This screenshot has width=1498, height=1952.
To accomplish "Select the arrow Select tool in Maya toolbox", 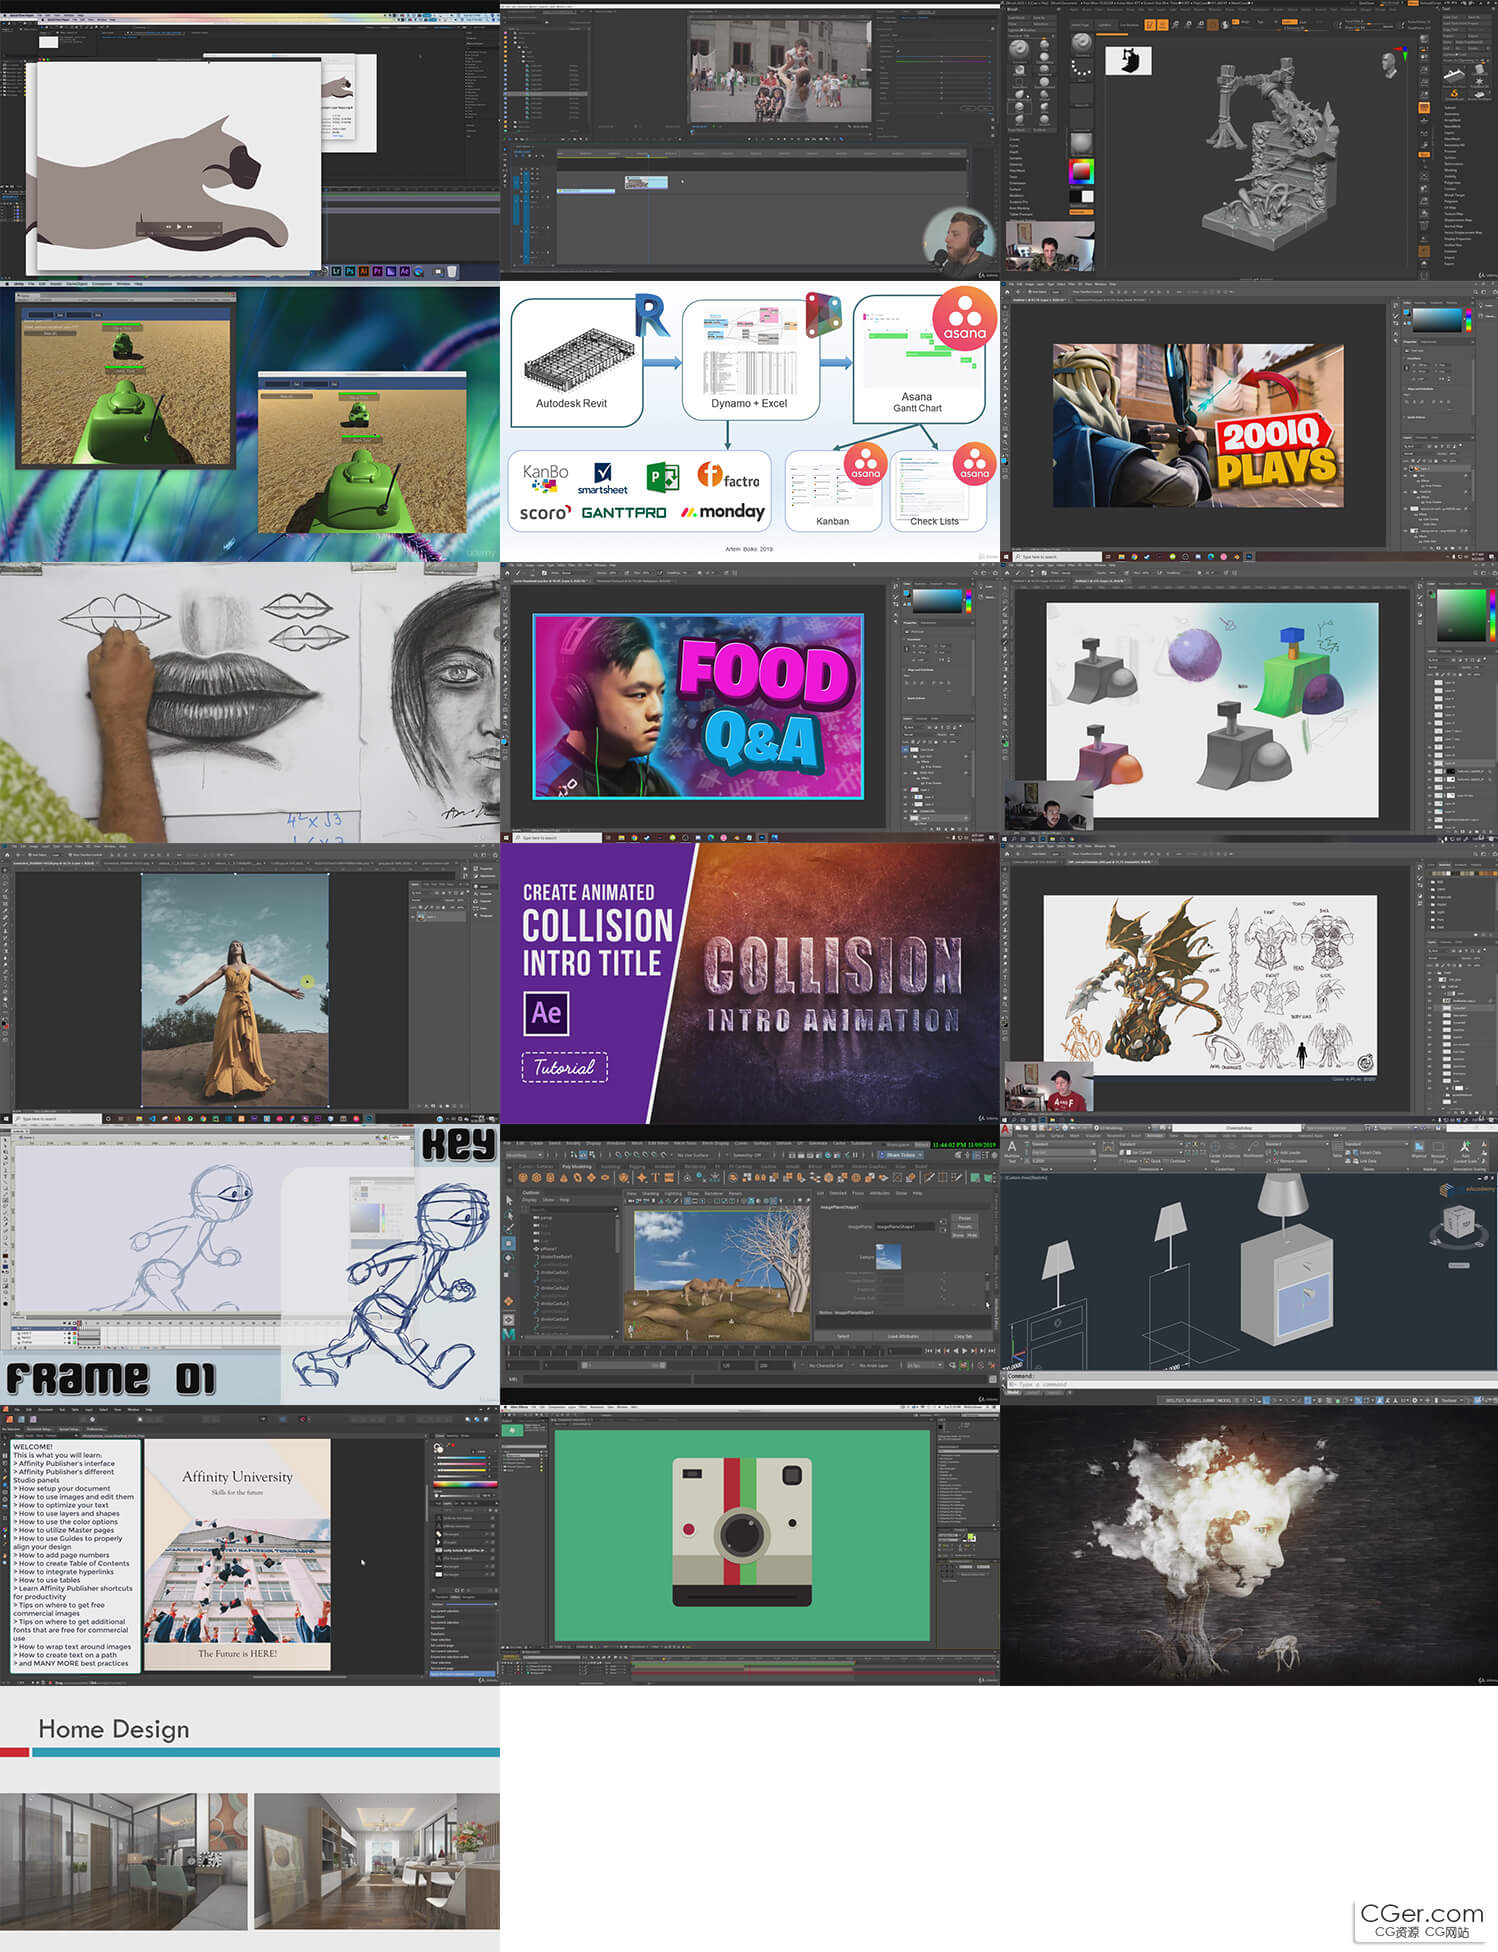I will tap(509, 1200).
